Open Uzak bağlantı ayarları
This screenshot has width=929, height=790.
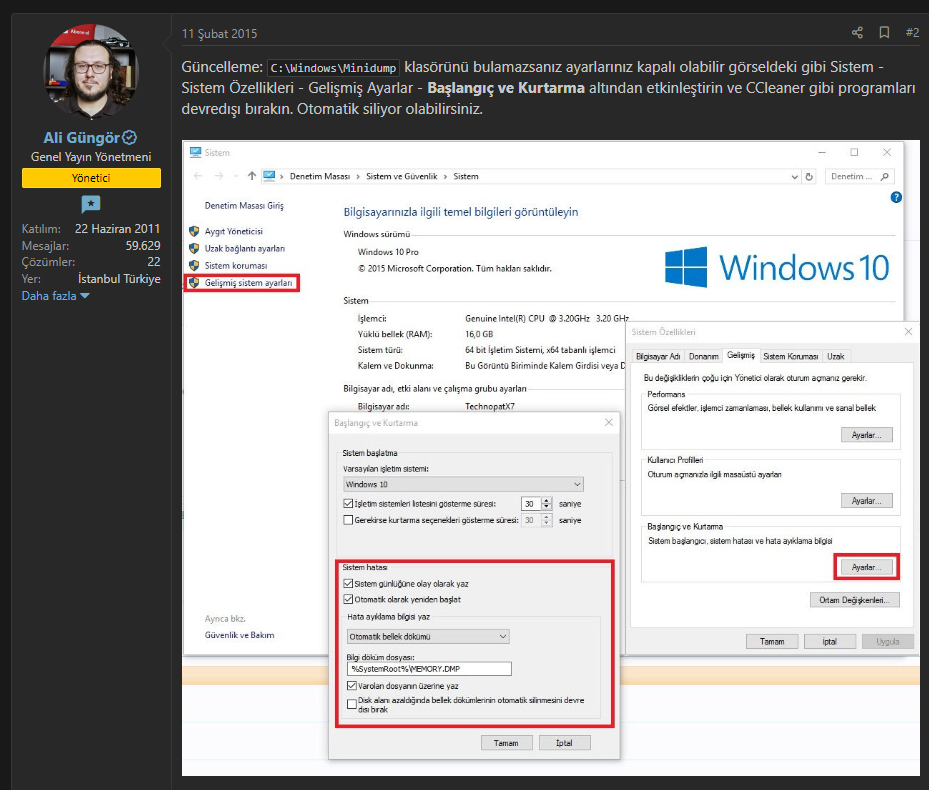point(245,248)
